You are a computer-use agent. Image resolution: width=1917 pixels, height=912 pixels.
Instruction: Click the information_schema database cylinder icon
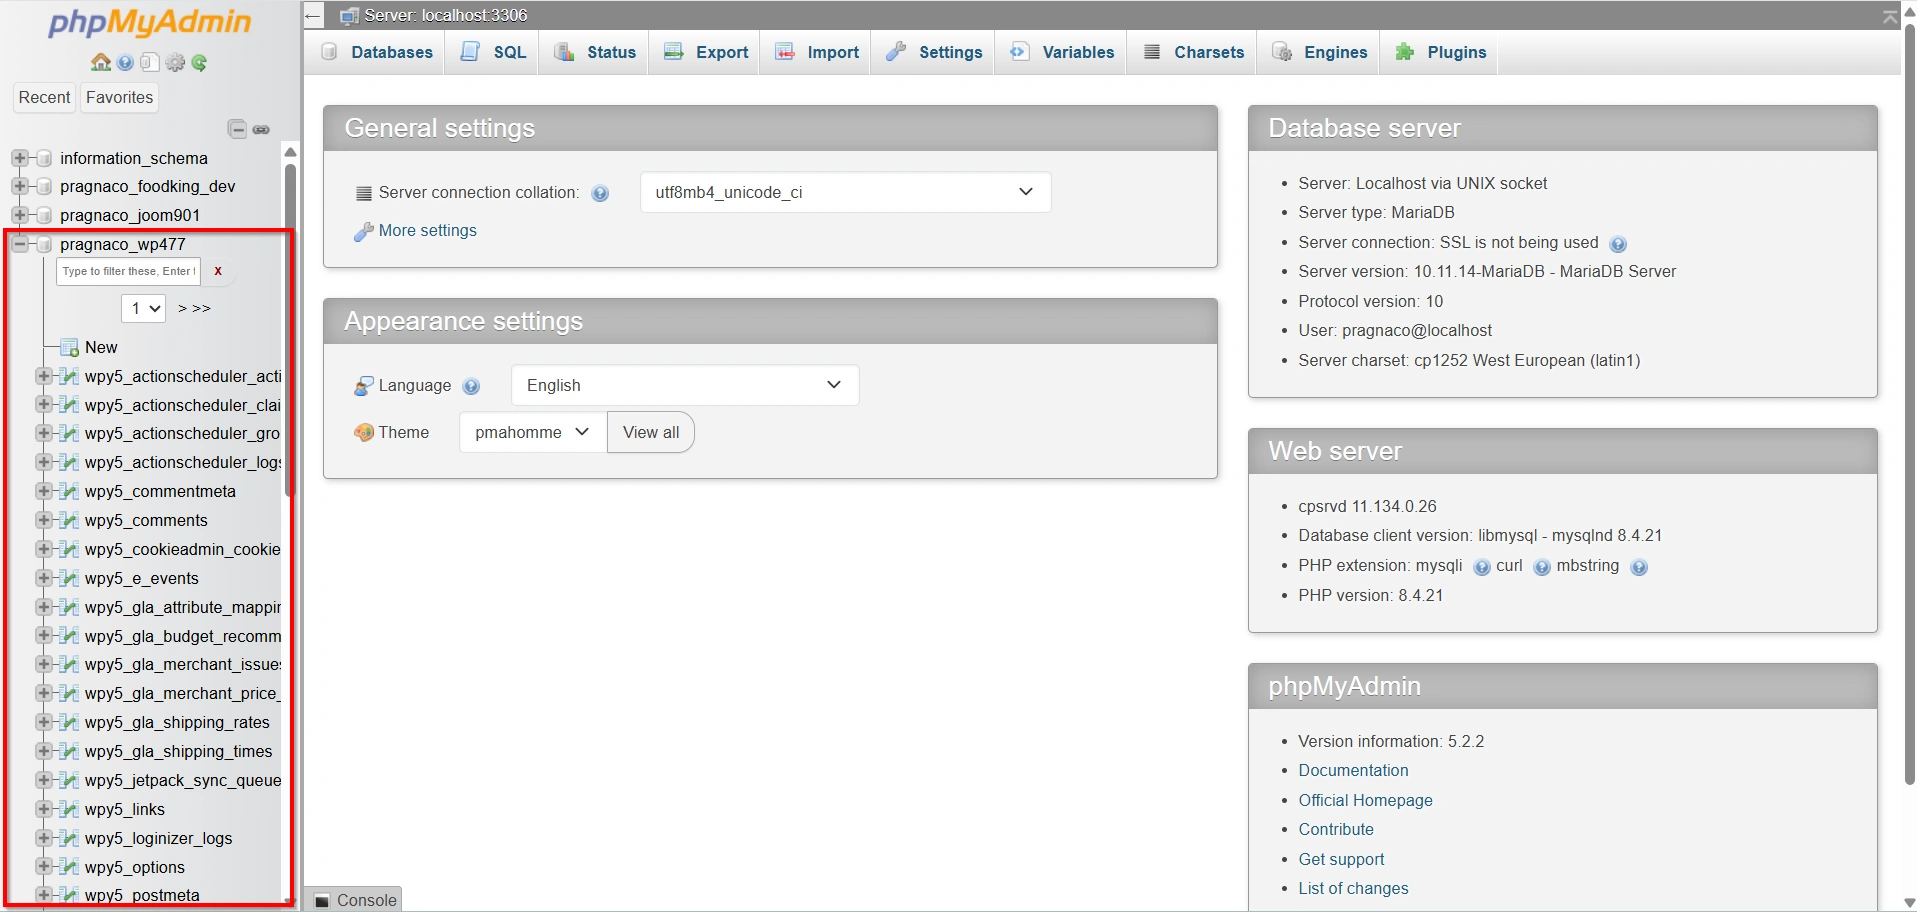pyautogui.click(x=44, y=158)
